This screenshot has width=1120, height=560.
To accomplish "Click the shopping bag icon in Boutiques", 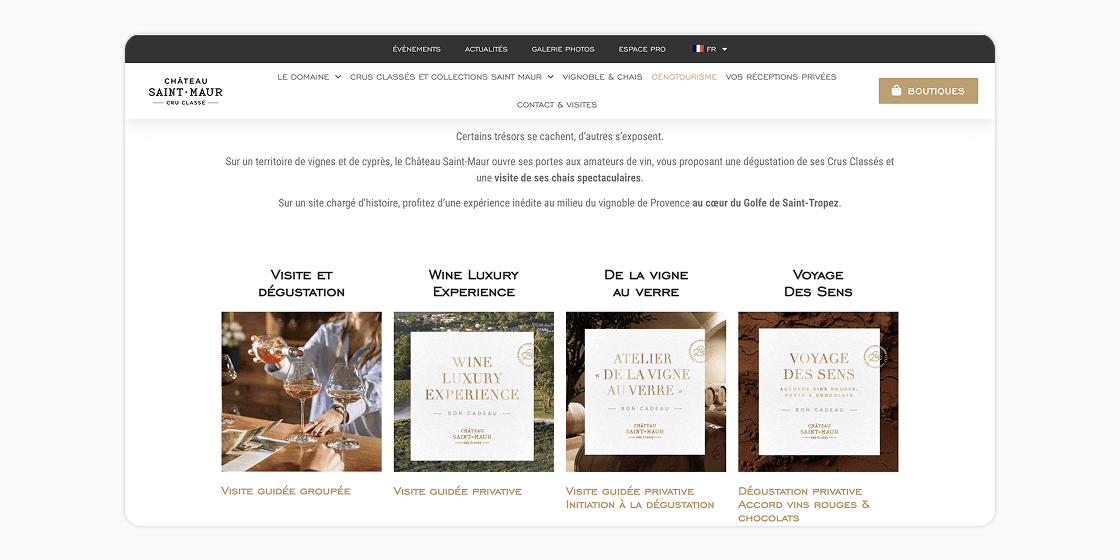I will [896, 91].
